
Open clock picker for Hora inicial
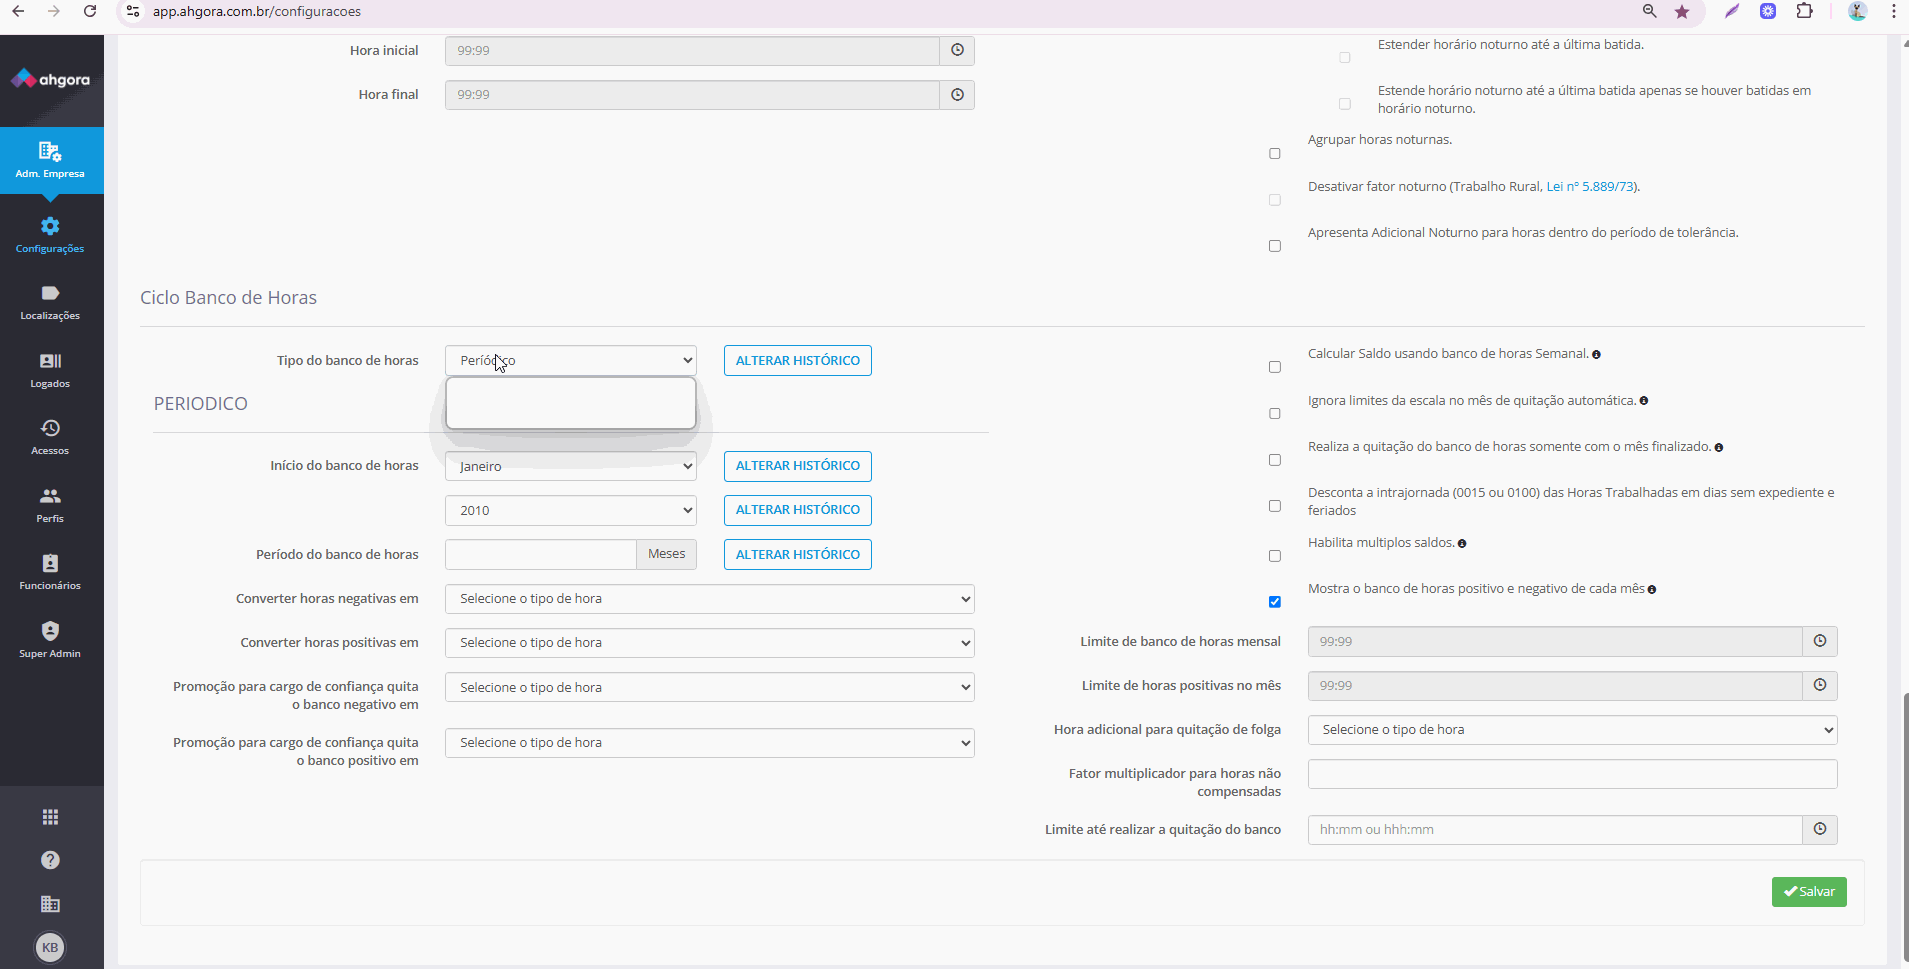957,50
